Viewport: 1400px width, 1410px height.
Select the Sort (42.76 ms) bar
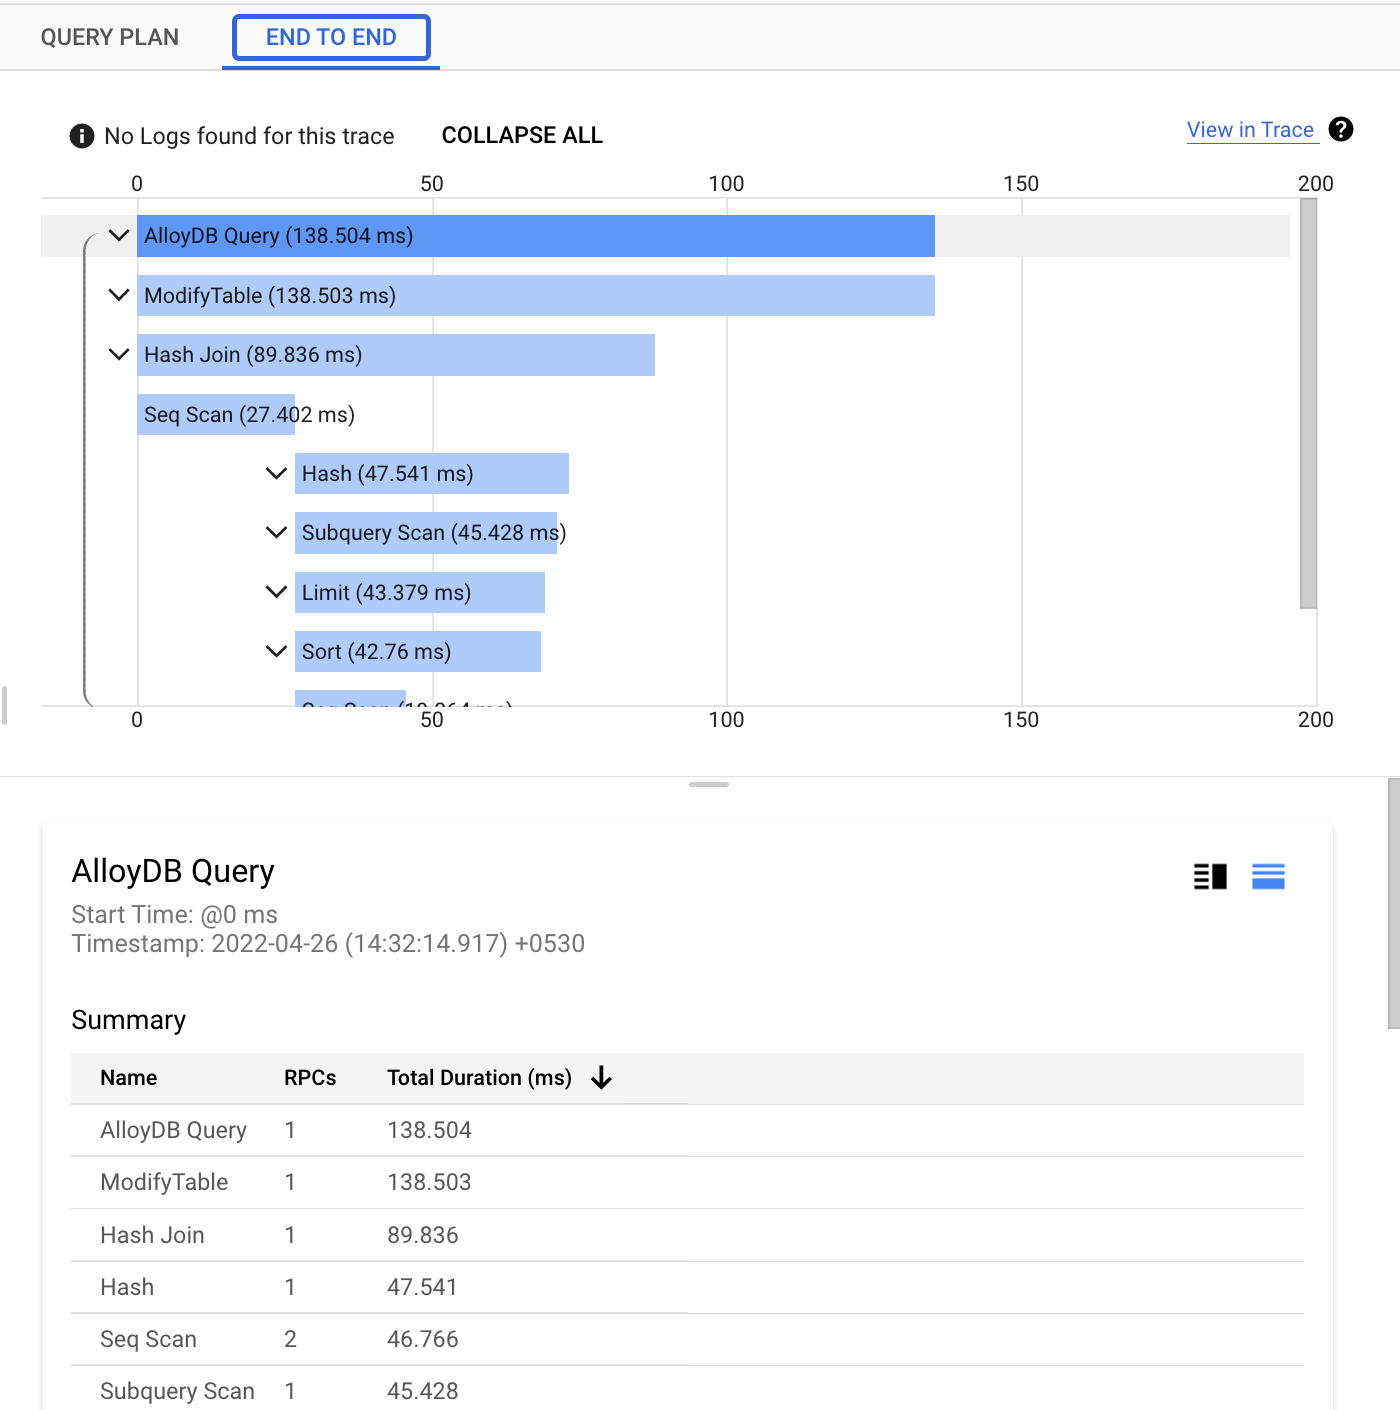pyautogui.click(x=418, y=652)
